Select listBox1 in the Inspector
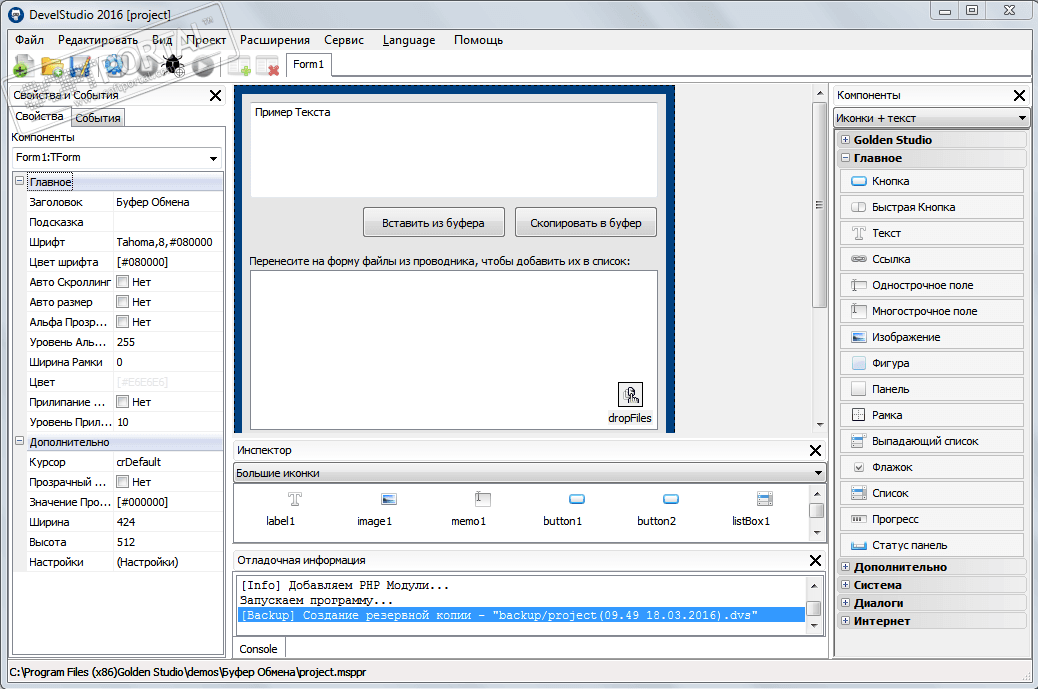 pos(751,509)
